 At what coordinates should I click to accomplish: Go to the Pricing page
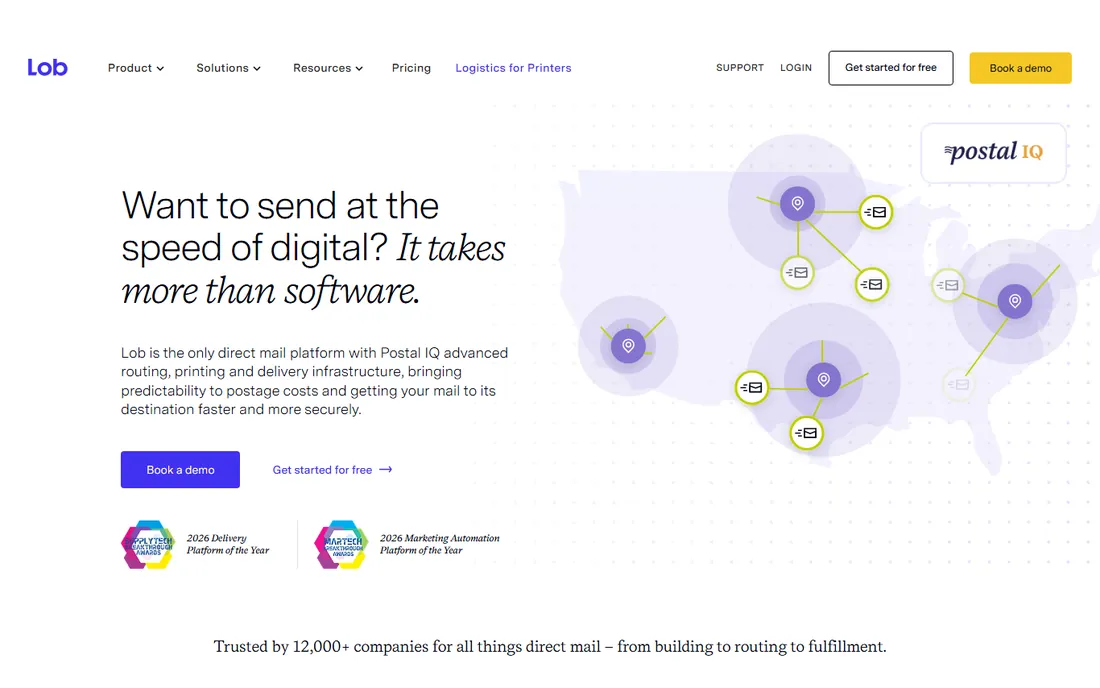411,68
